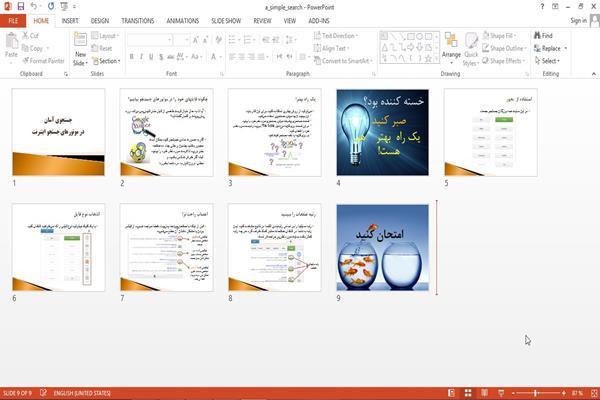Toggle Underline formatting
This screenshot has height=400, width=600.
pyautogui.click(x=151, y=57)
